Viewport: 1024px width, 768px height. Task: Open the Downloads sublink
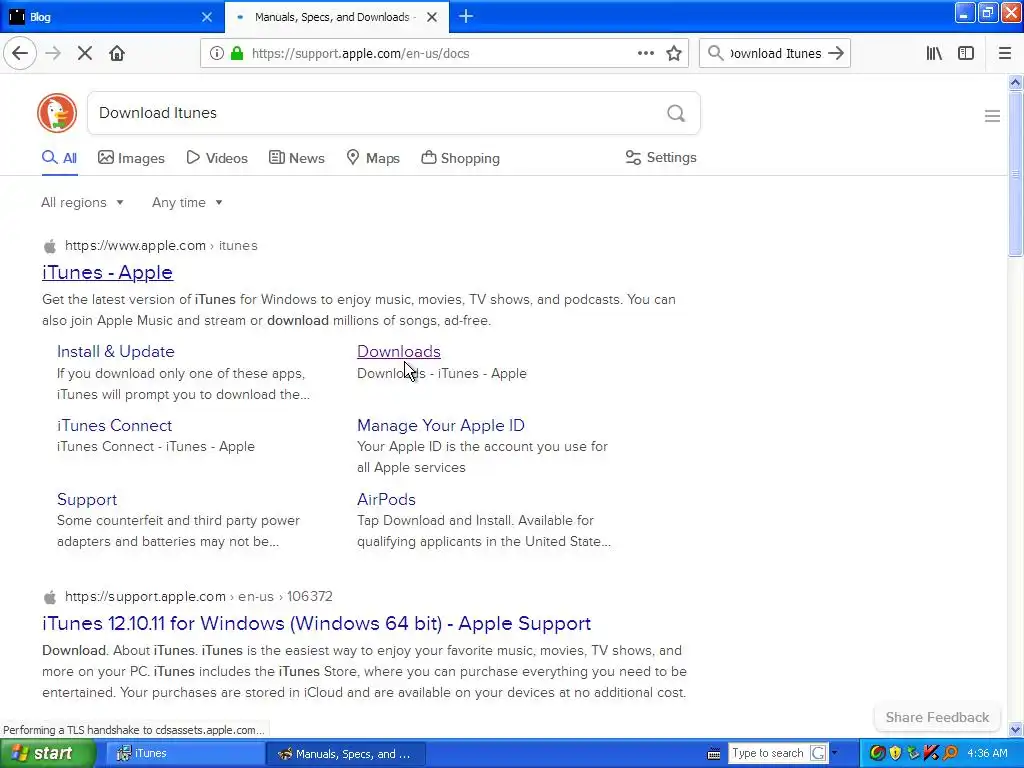[x=399, y=351]
